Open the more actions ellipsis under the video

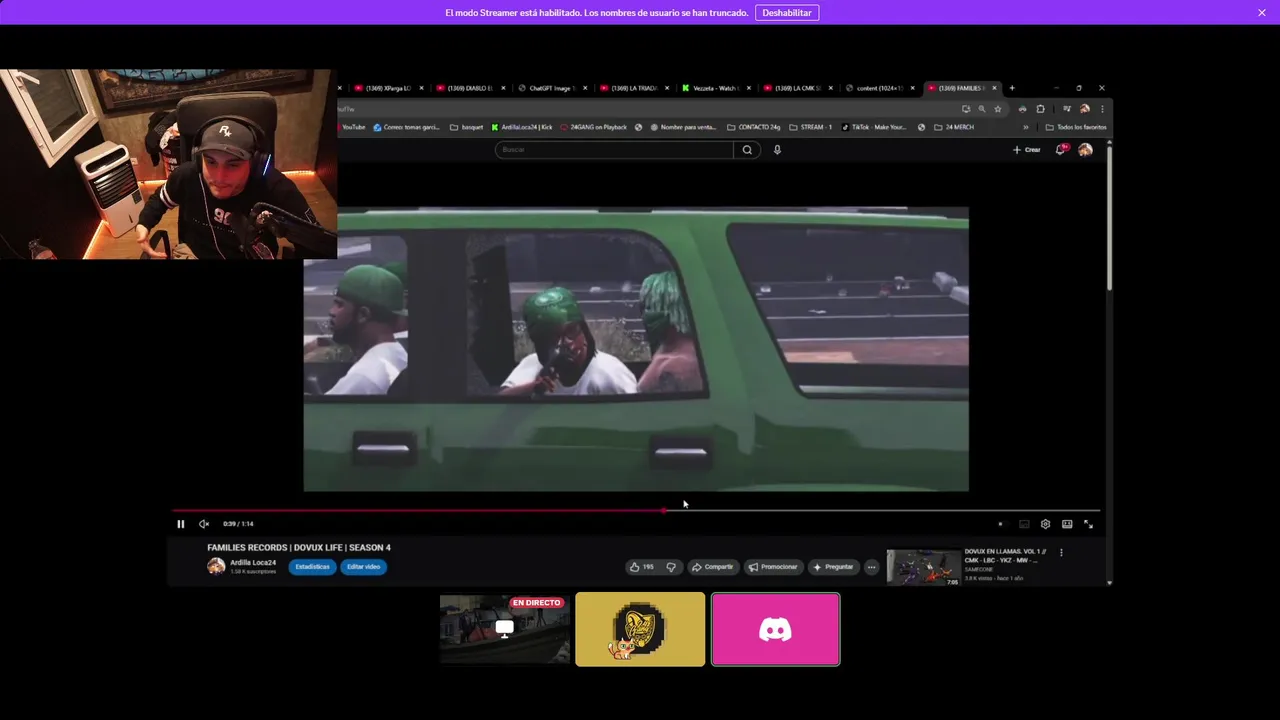point(871,567)
